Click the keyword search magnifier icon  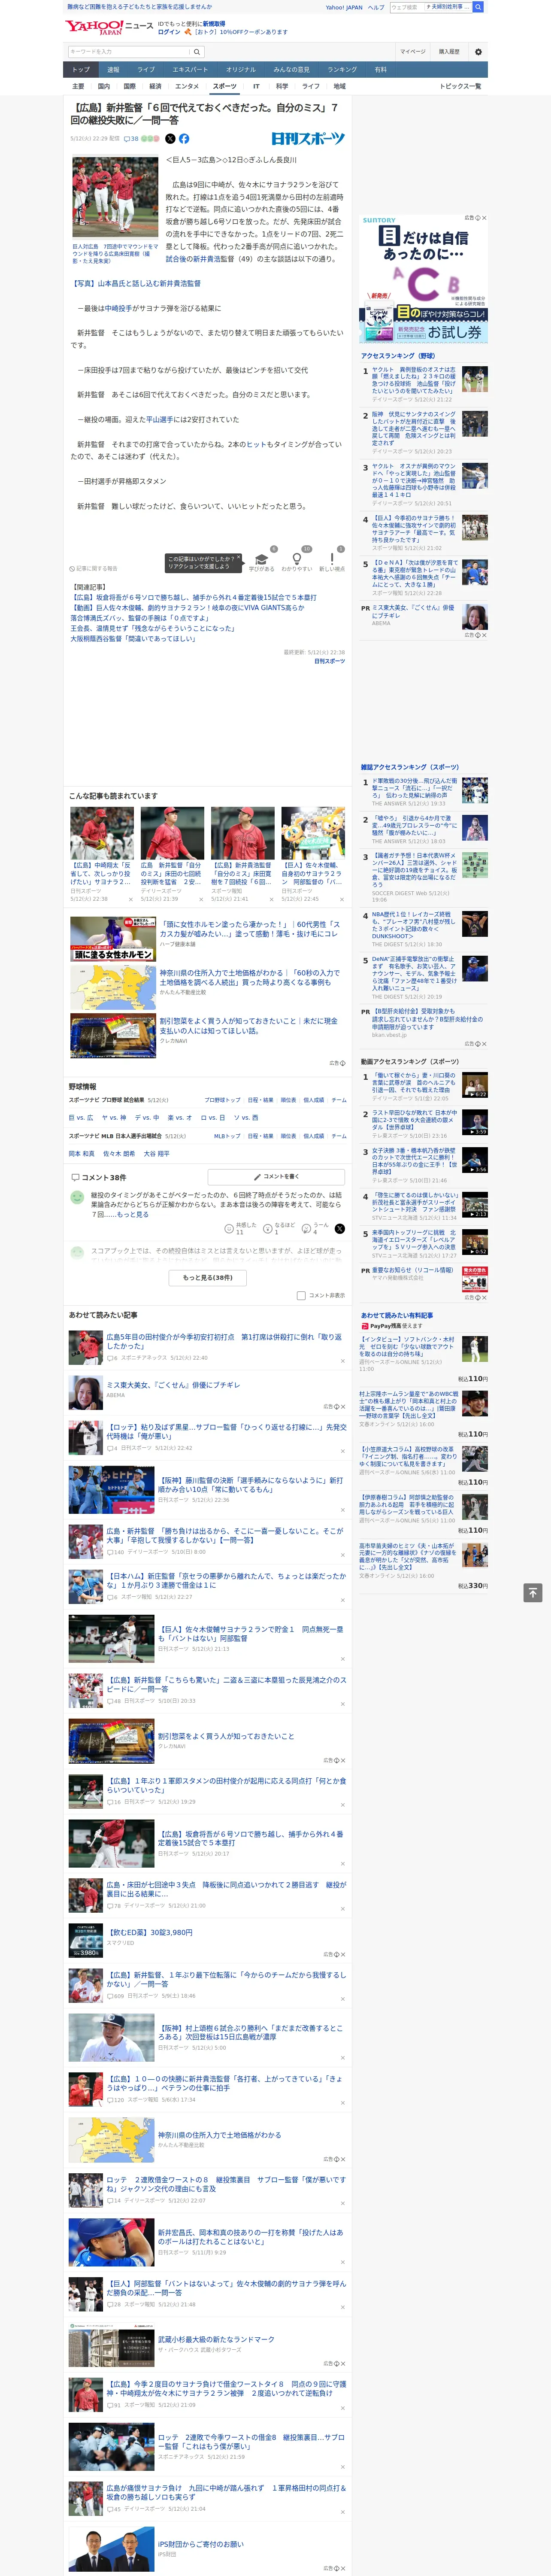(x=197, y=52)
